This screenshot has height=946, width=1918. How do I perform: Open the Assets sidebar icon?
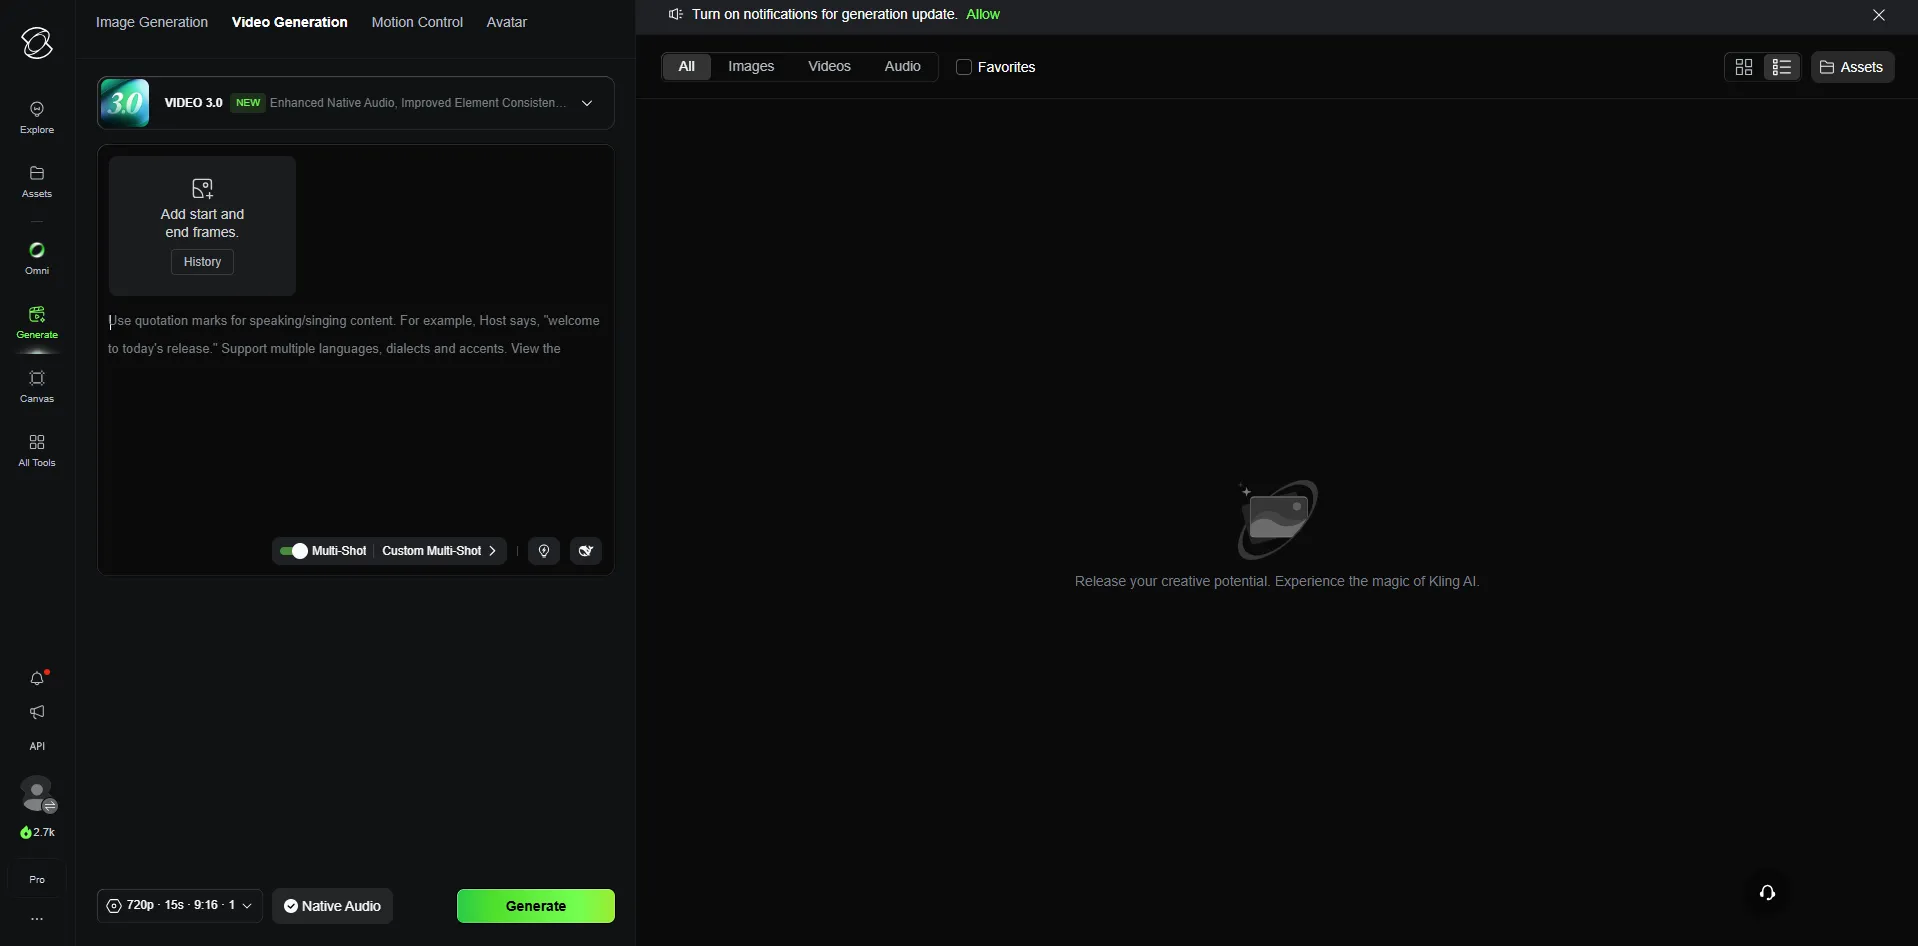pyautogui.click(x=37, y=181)
